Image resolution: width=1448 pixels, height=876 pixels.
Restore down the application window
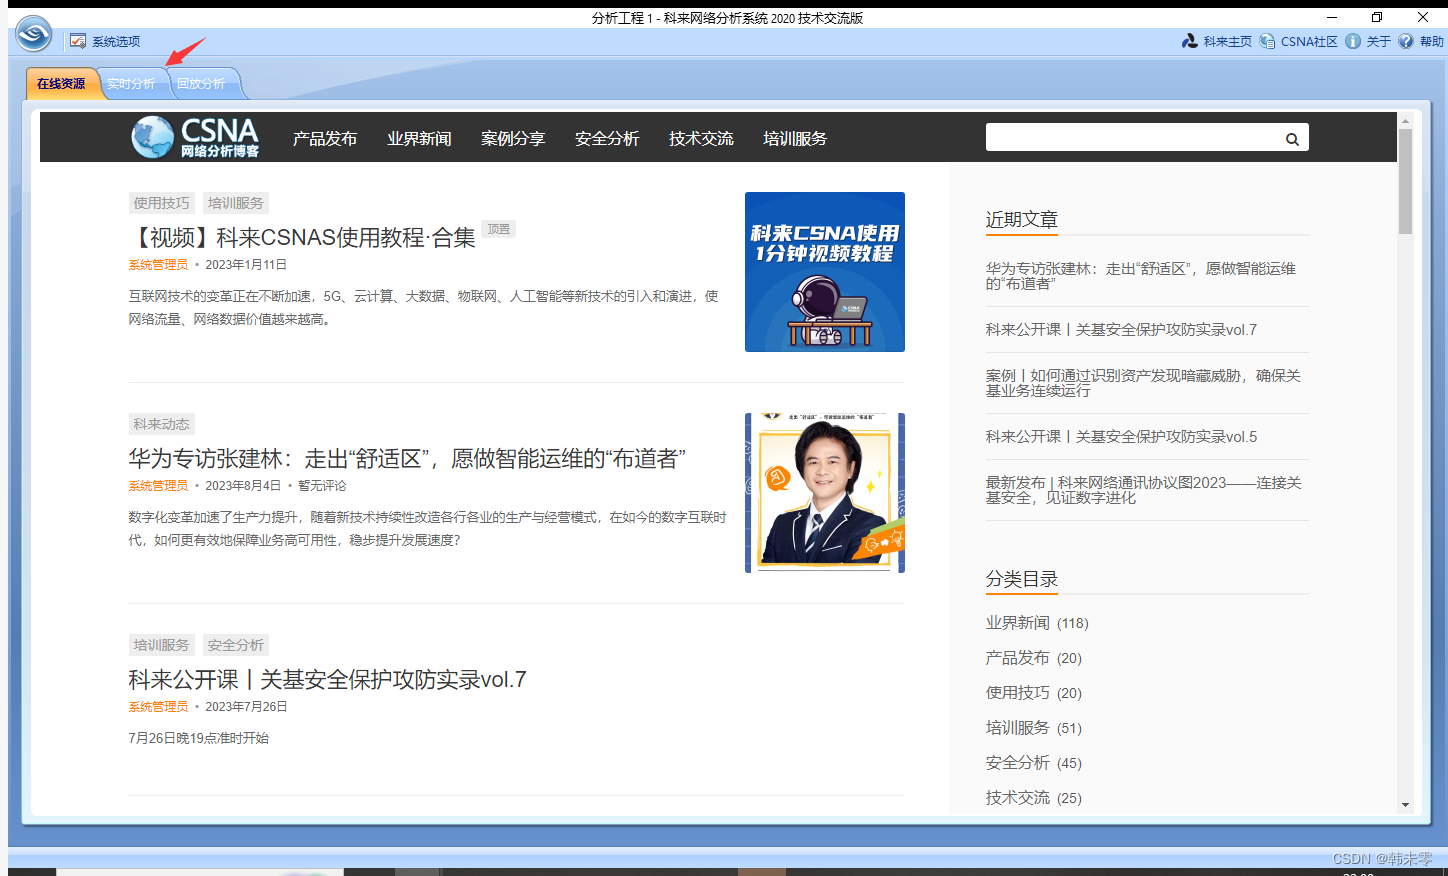[1377, 17]
